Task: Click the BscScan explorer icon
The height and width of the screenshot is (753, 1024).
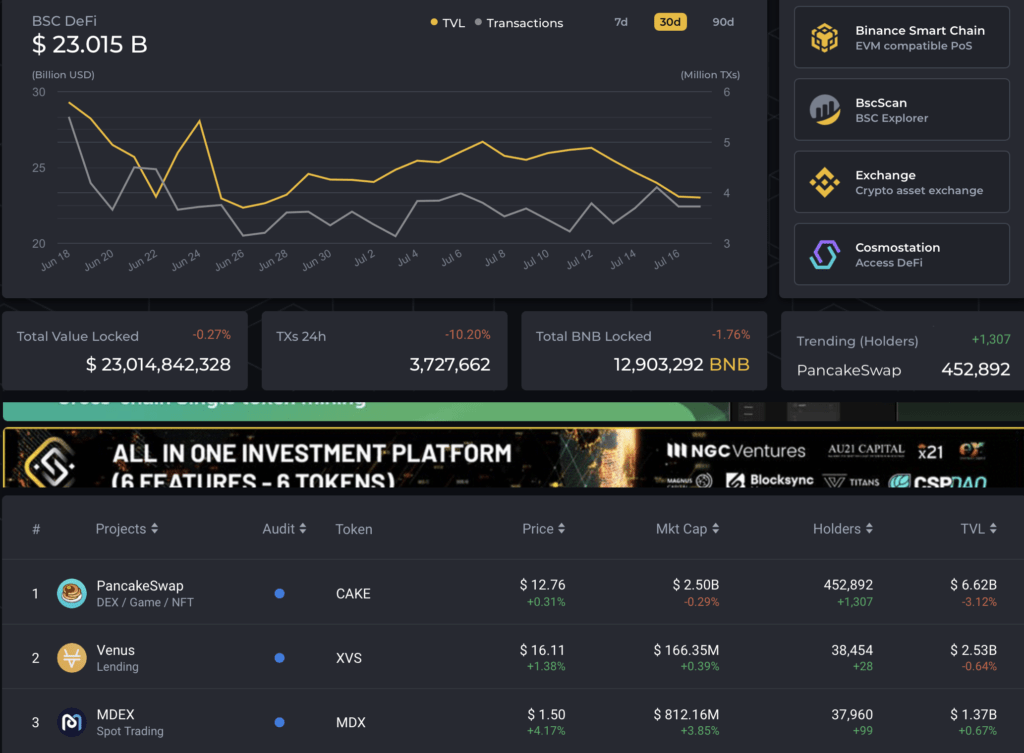Action: (x=825, y=110)
